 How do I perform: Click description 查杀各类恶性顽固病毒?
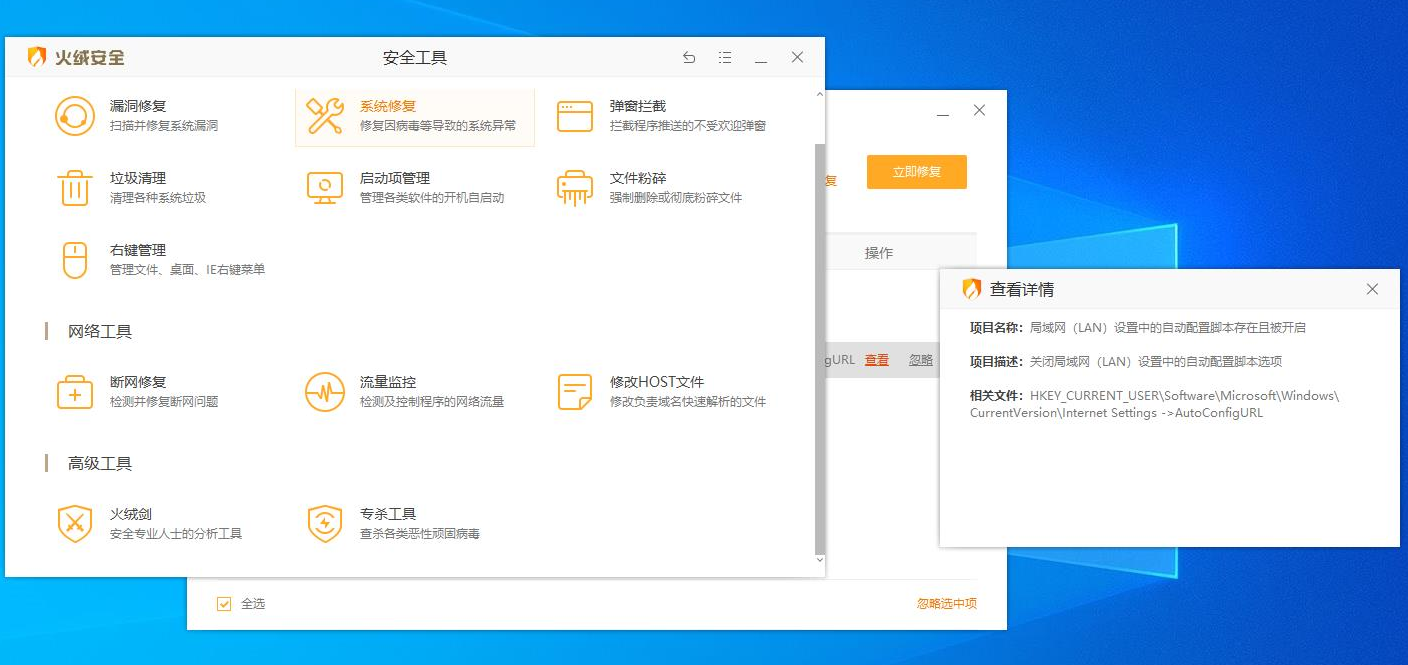point(420,534)
